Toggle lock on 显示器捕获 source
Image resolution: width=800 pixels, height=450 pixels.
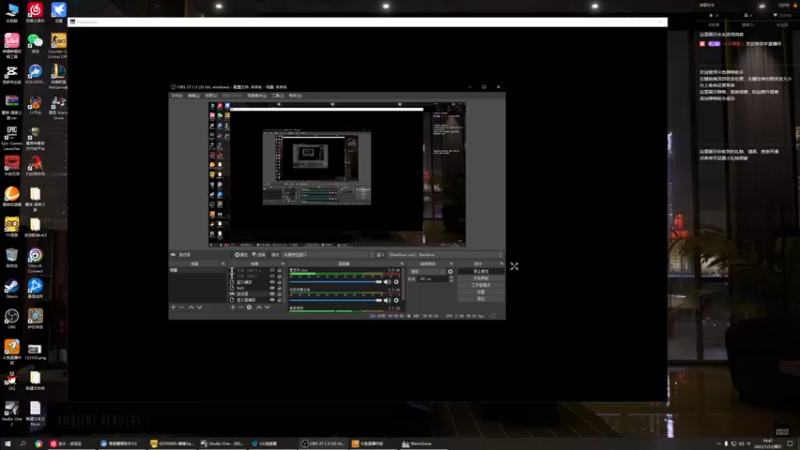279,300
